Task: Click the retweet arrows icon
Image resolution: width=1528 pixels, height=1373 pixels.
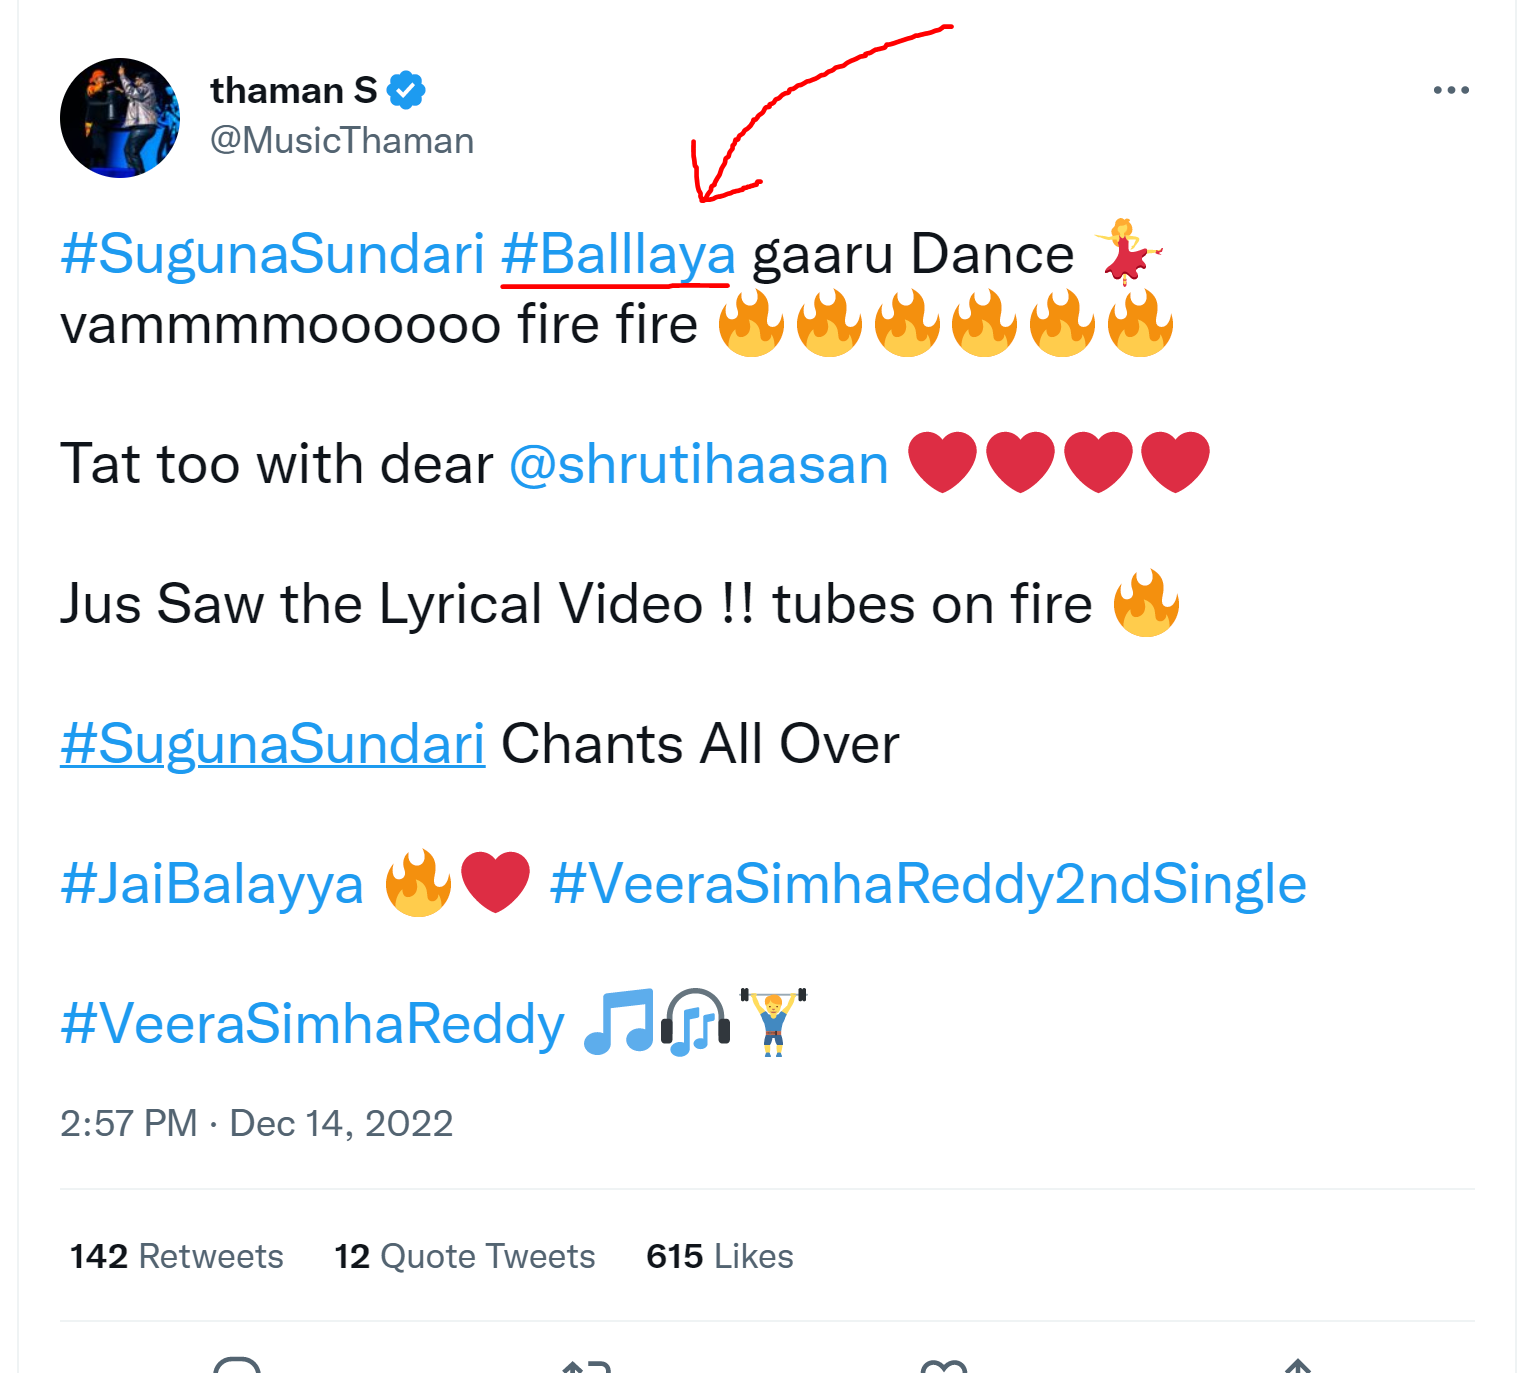Action: click(x=586, y=1364)
